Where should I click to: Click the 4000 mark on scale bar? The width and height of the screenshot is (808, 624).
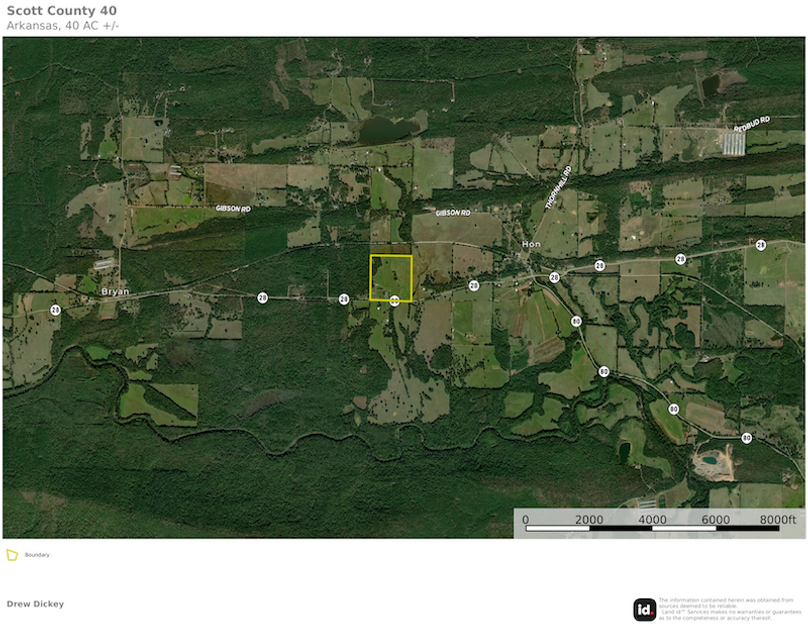click(x=652, y=520)
